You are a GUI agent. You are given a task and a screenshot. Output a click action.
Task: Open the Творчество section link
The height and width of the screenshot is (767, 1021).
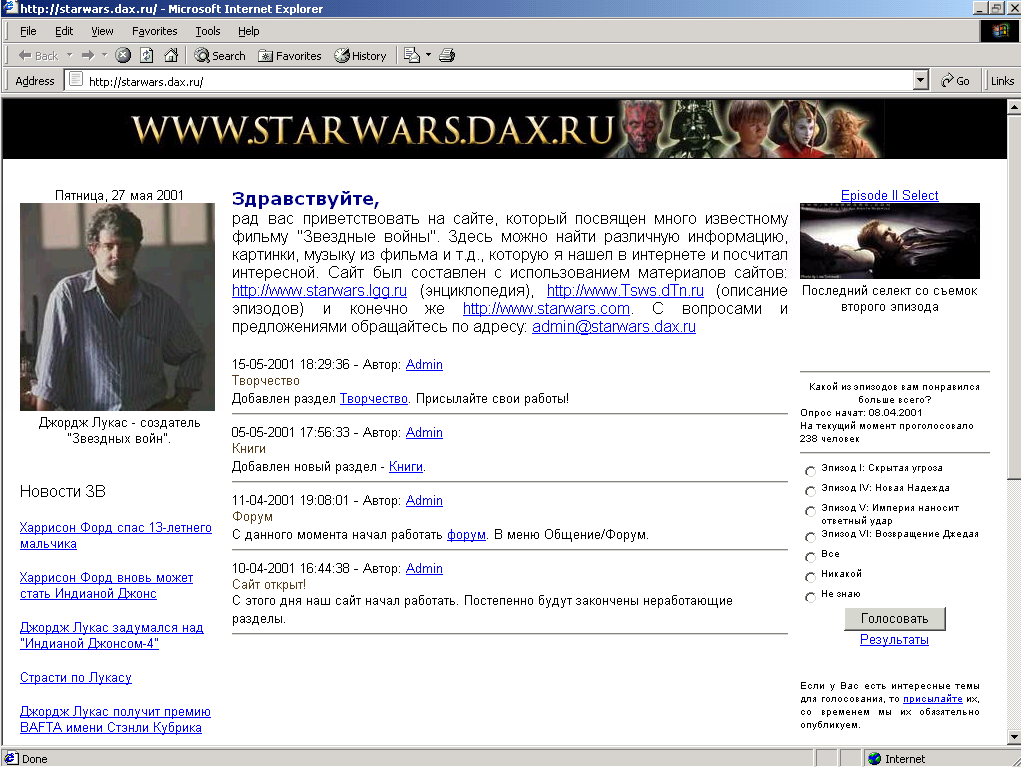click(374, 398)
